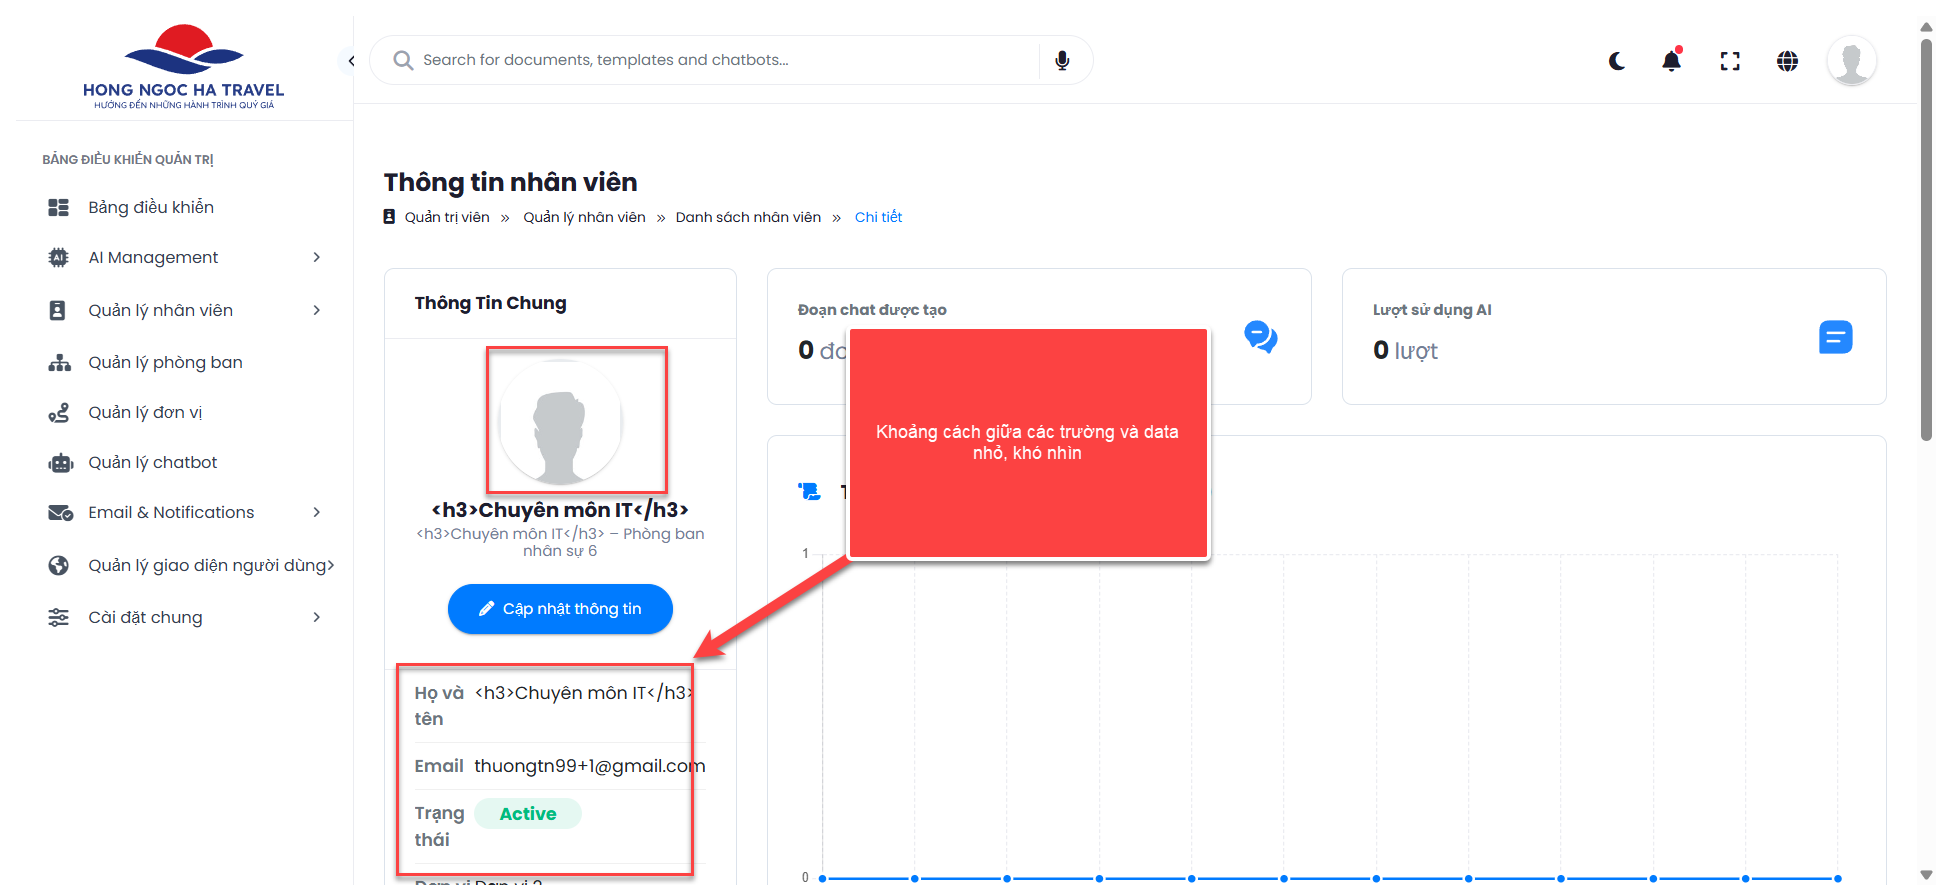Click the microphone icon for voice search
Viewport: 1936px width, 885px height.
1062,60
